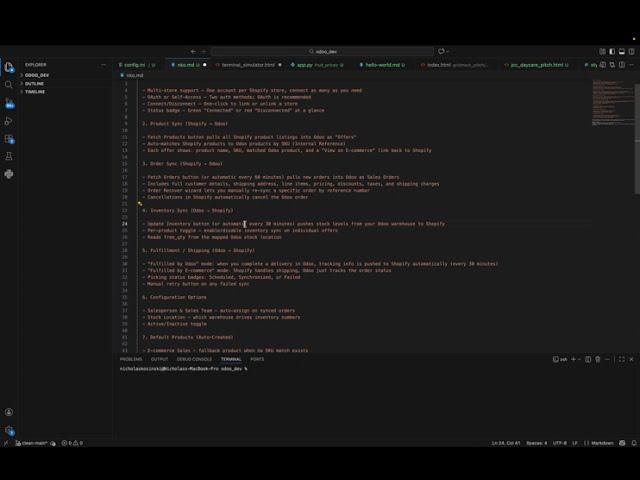Switch to the app.py tab

317,65
